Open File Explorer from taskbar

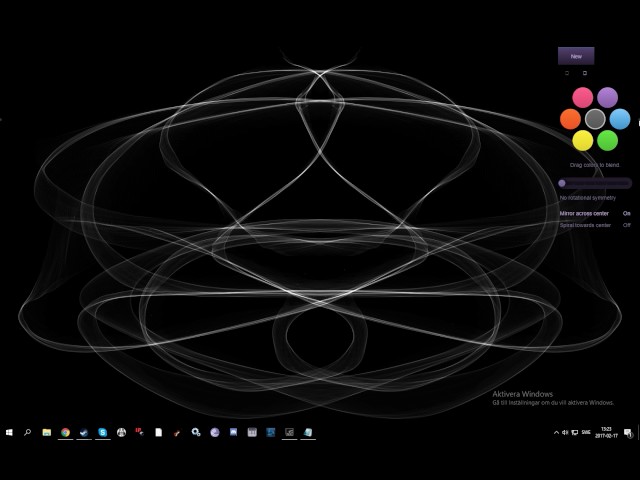tap(47, 432)
